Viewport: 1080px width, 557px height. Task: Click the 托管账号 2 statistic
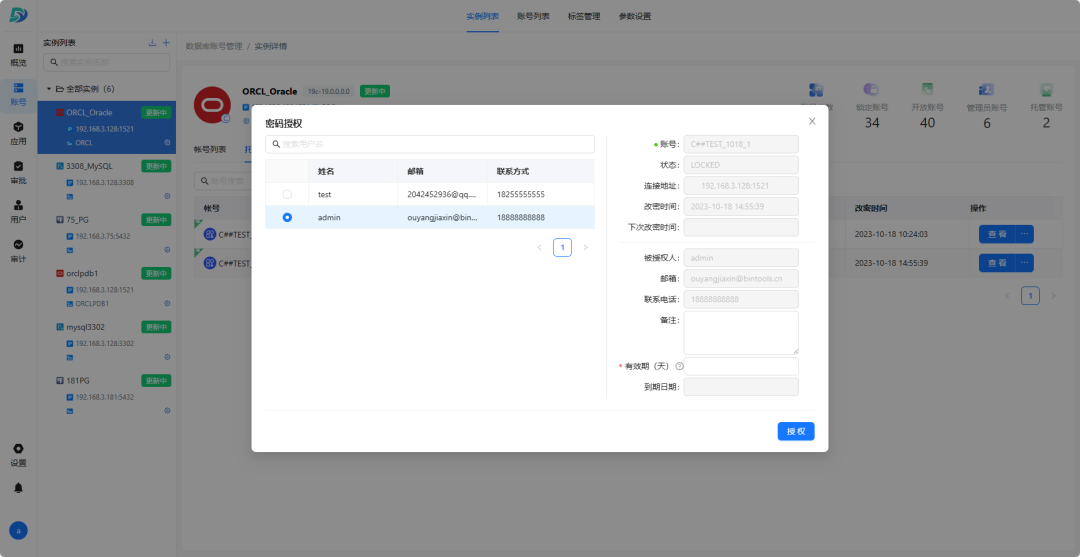coord(1046,107)
